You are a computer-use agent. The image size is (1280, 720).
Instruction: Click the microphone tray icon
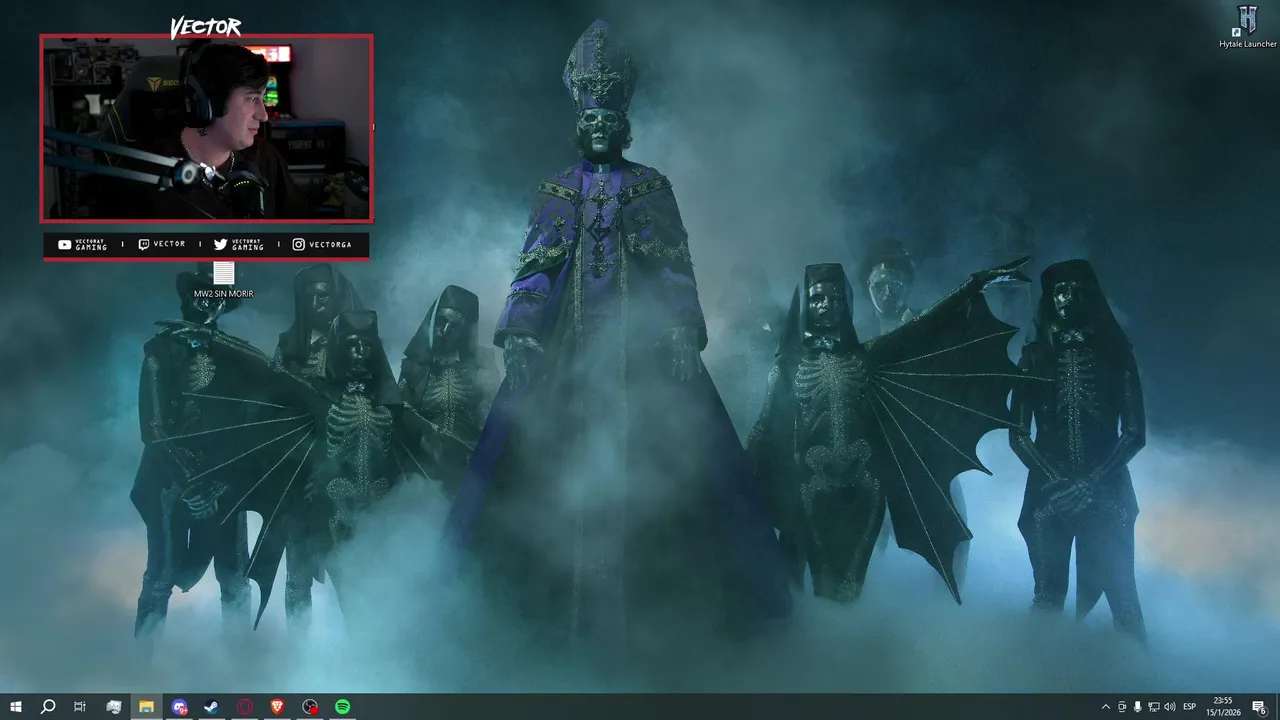point(1138,707)
